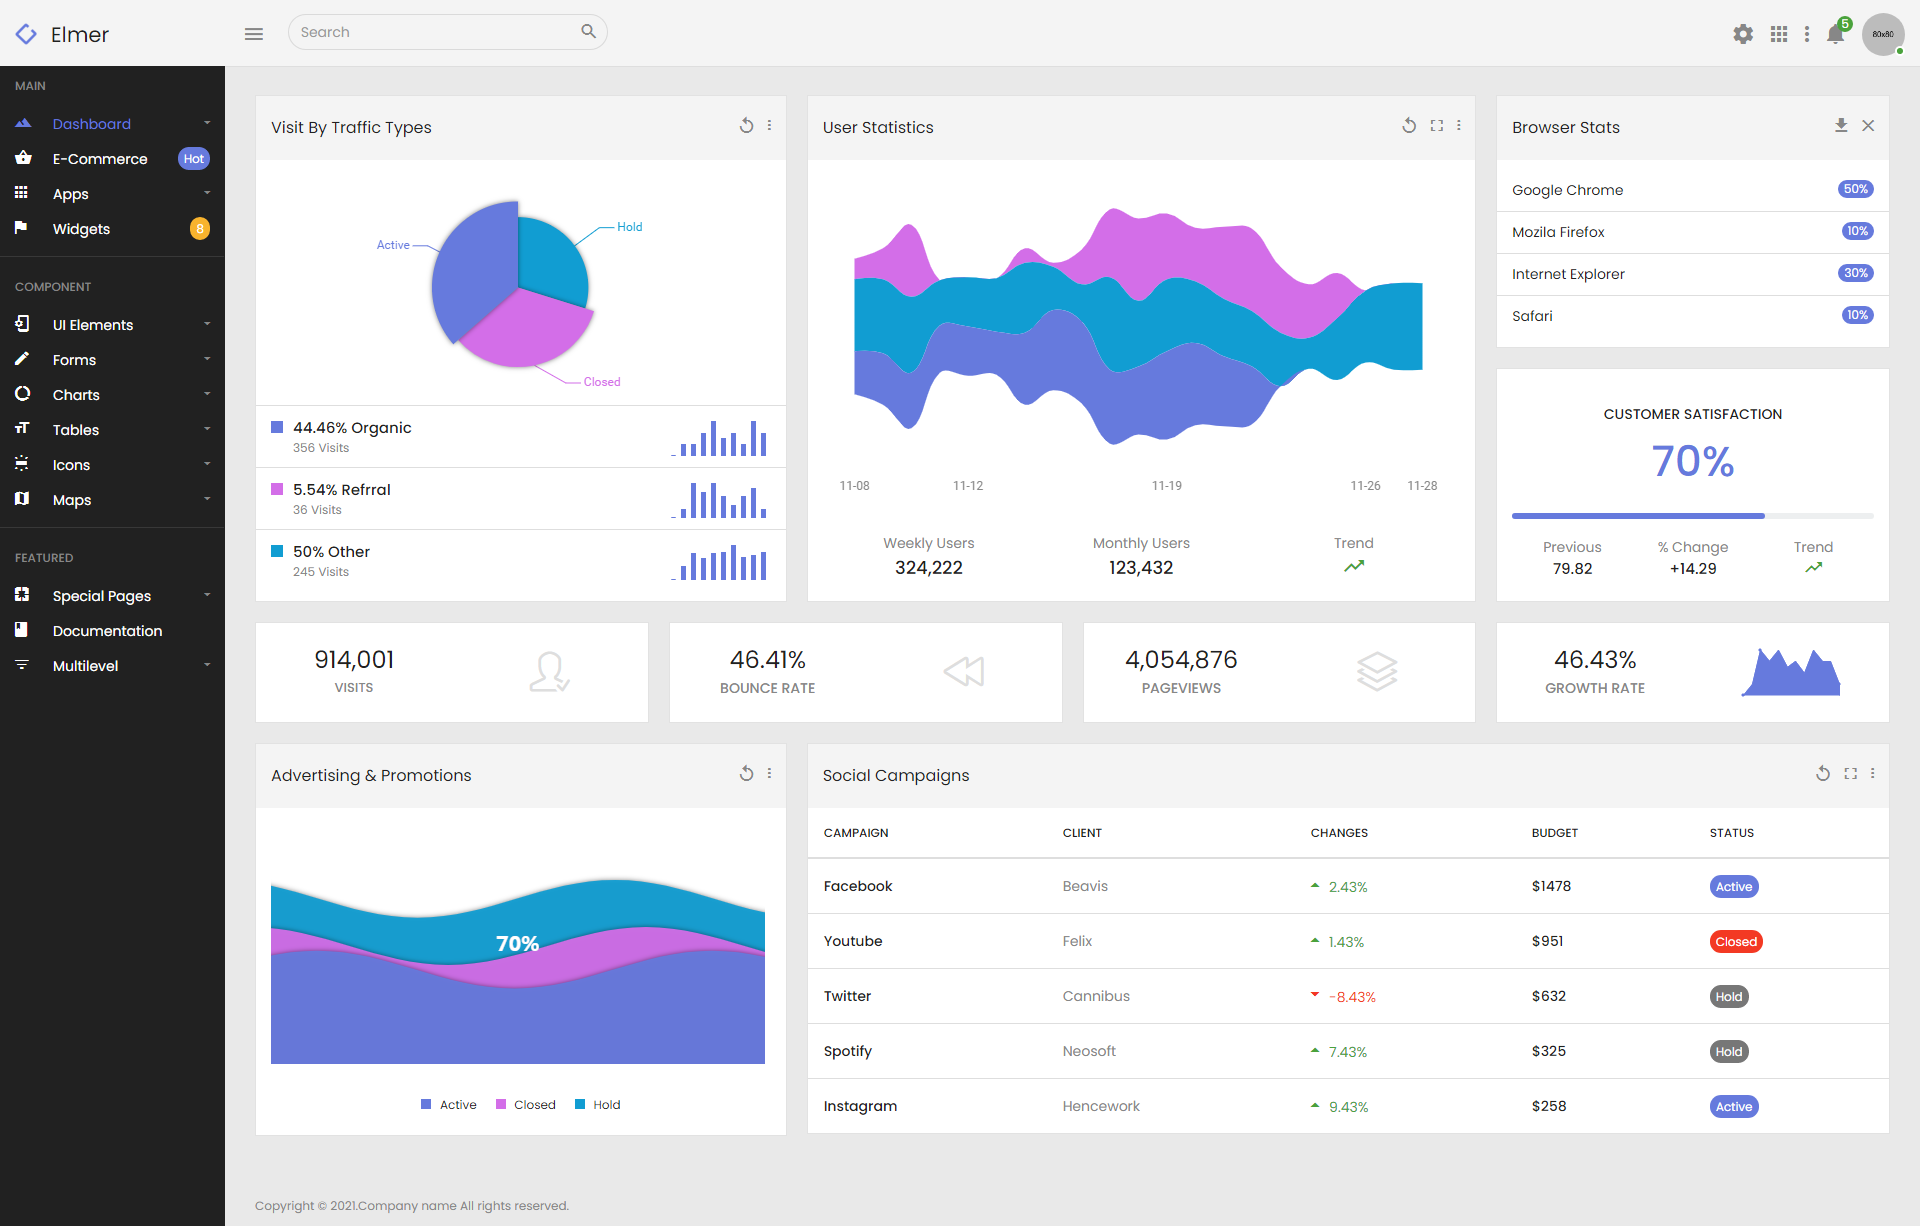Screen dimensions: 1920x1226
Task: Click the hamburger menu icon
Action: tap(254, 34)
